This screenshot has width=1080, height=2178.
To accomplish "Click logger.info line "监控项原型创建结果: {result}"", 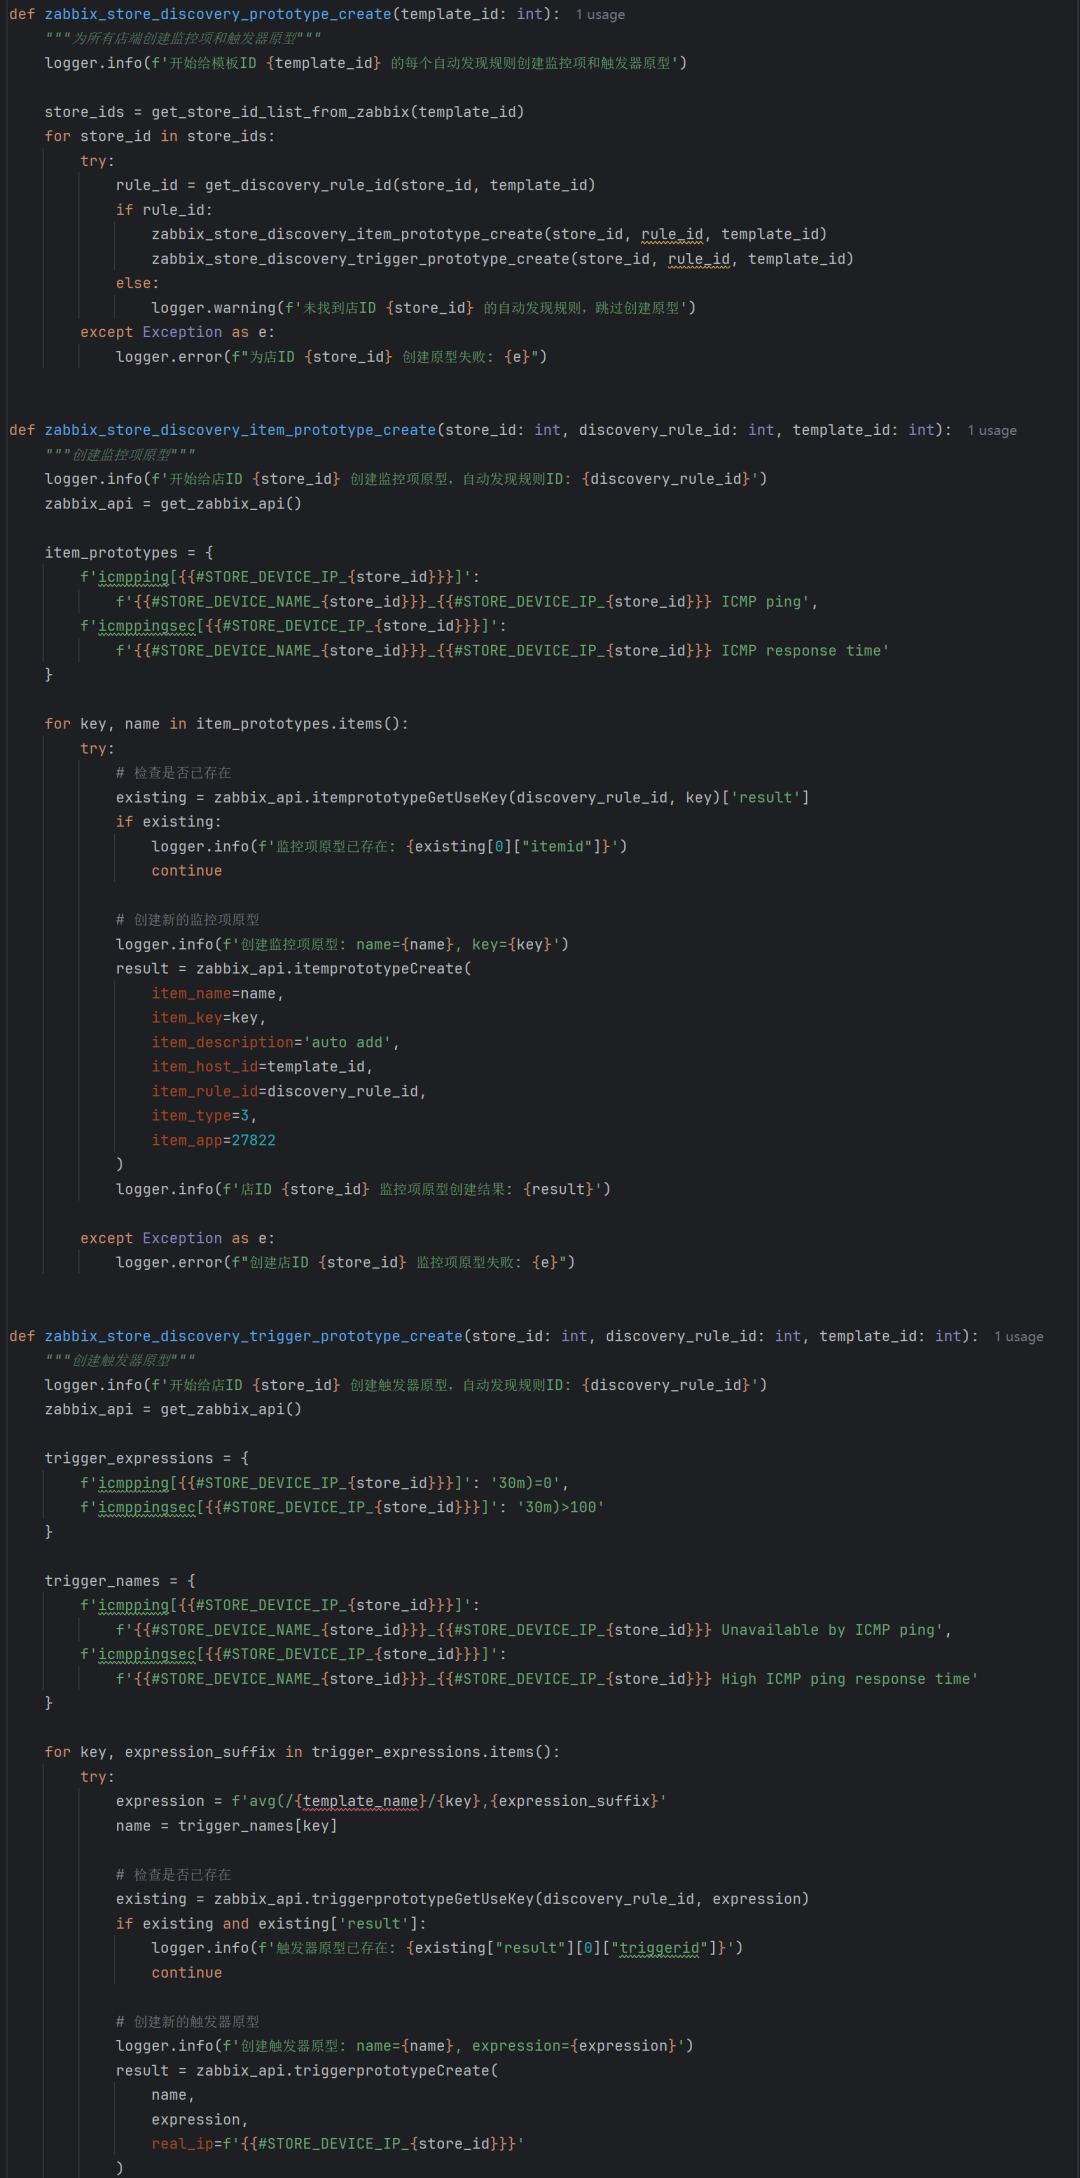I will [x=363, y=1190].
